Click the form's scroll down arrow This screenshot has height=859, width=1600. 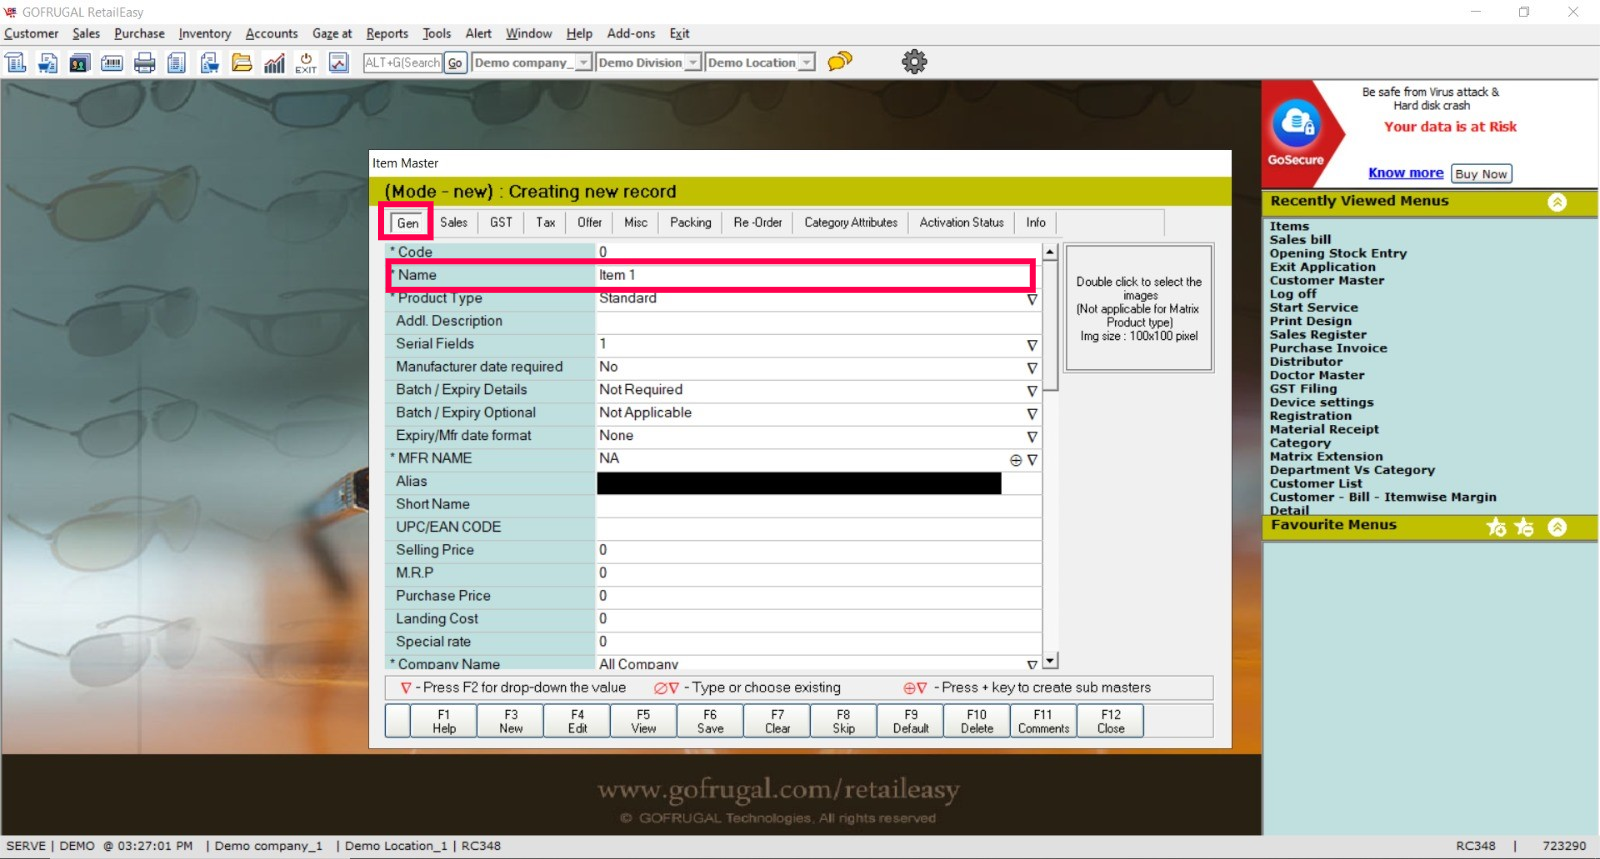pyautogui.click(x=1050, y=661)
